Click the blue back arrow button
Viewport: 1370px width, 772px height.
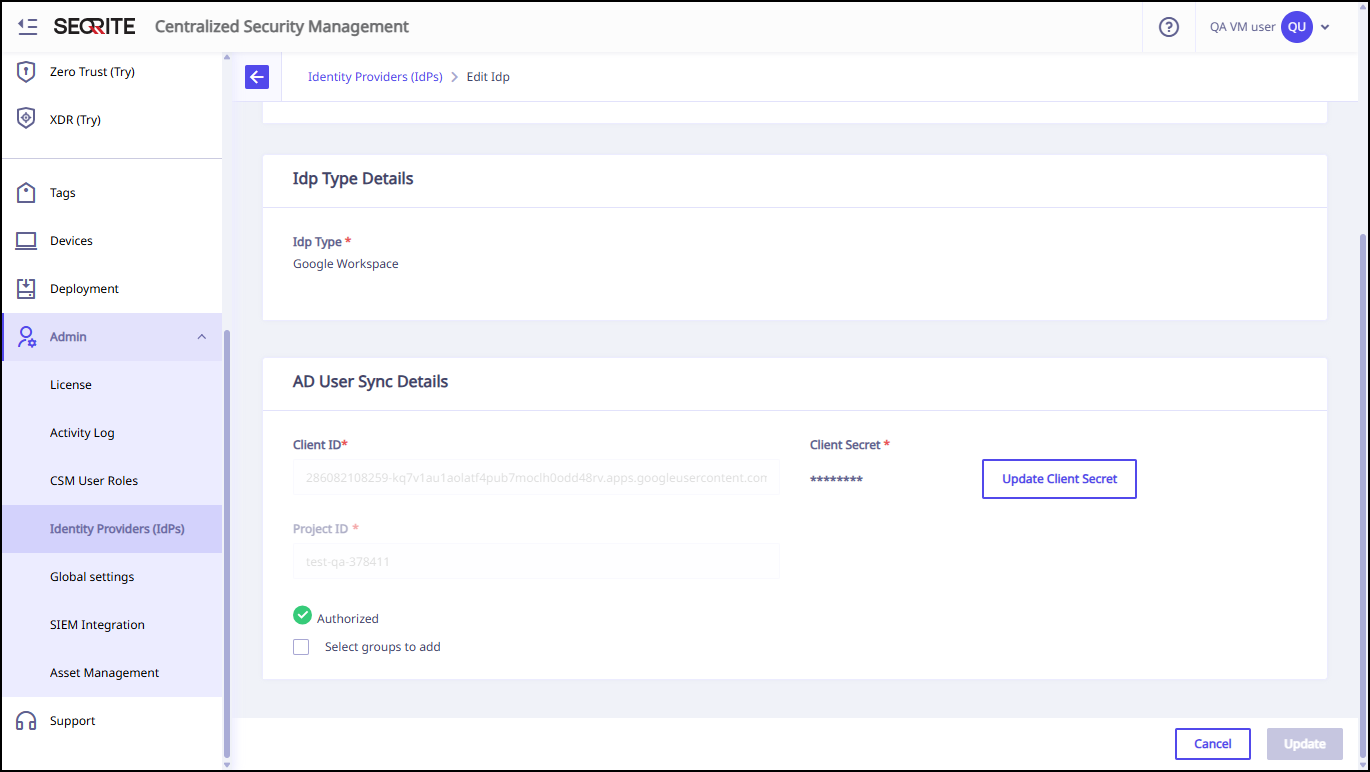point(257,77)
